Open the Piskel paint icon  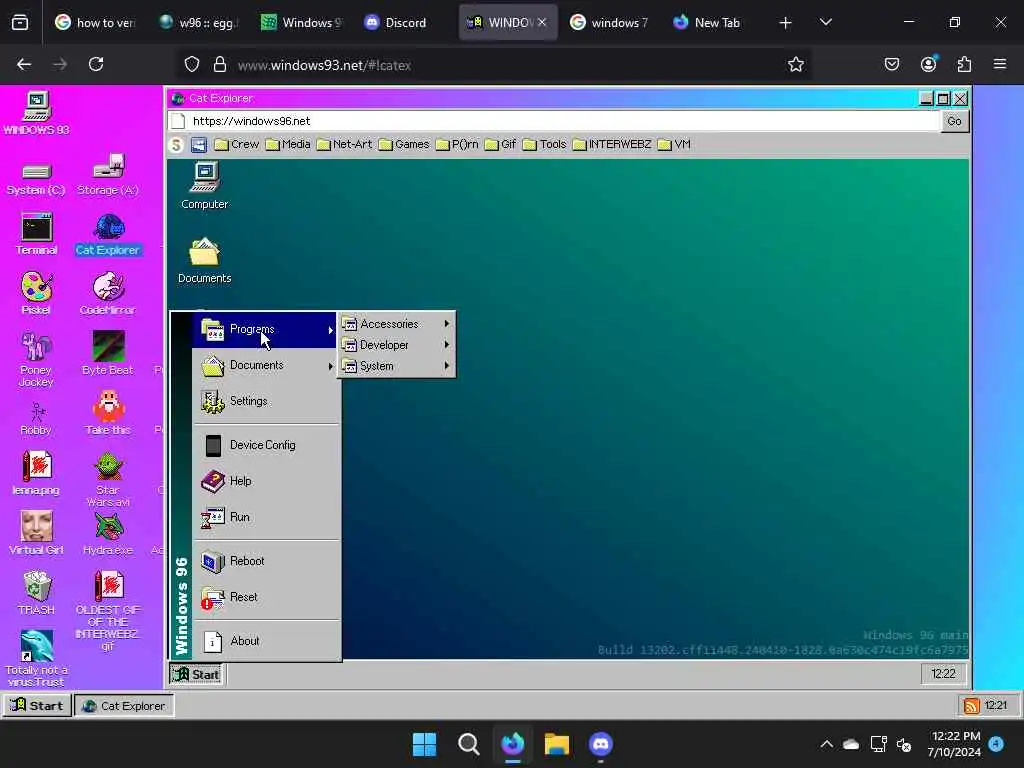[x=36, y=293]
